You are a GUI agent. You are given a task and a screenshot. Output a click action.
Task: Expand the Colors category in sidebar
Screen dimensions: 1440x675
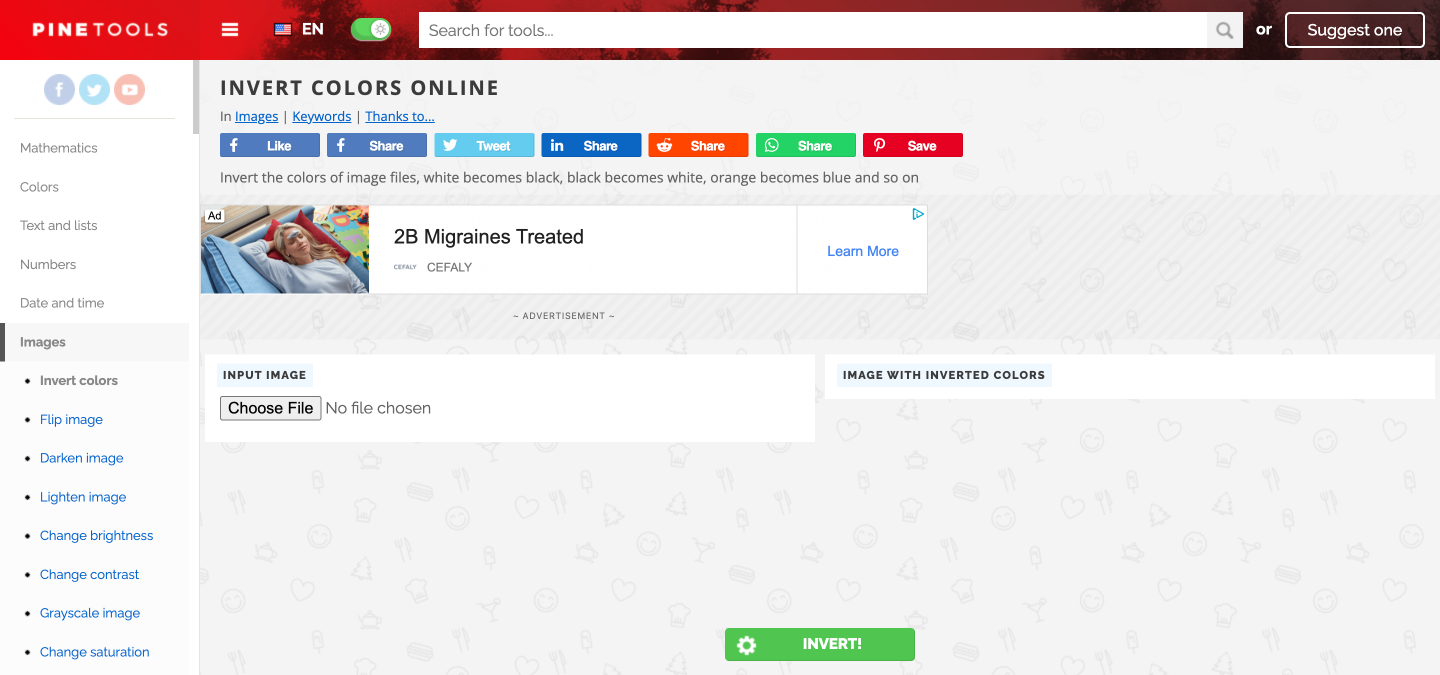point(39,187)
